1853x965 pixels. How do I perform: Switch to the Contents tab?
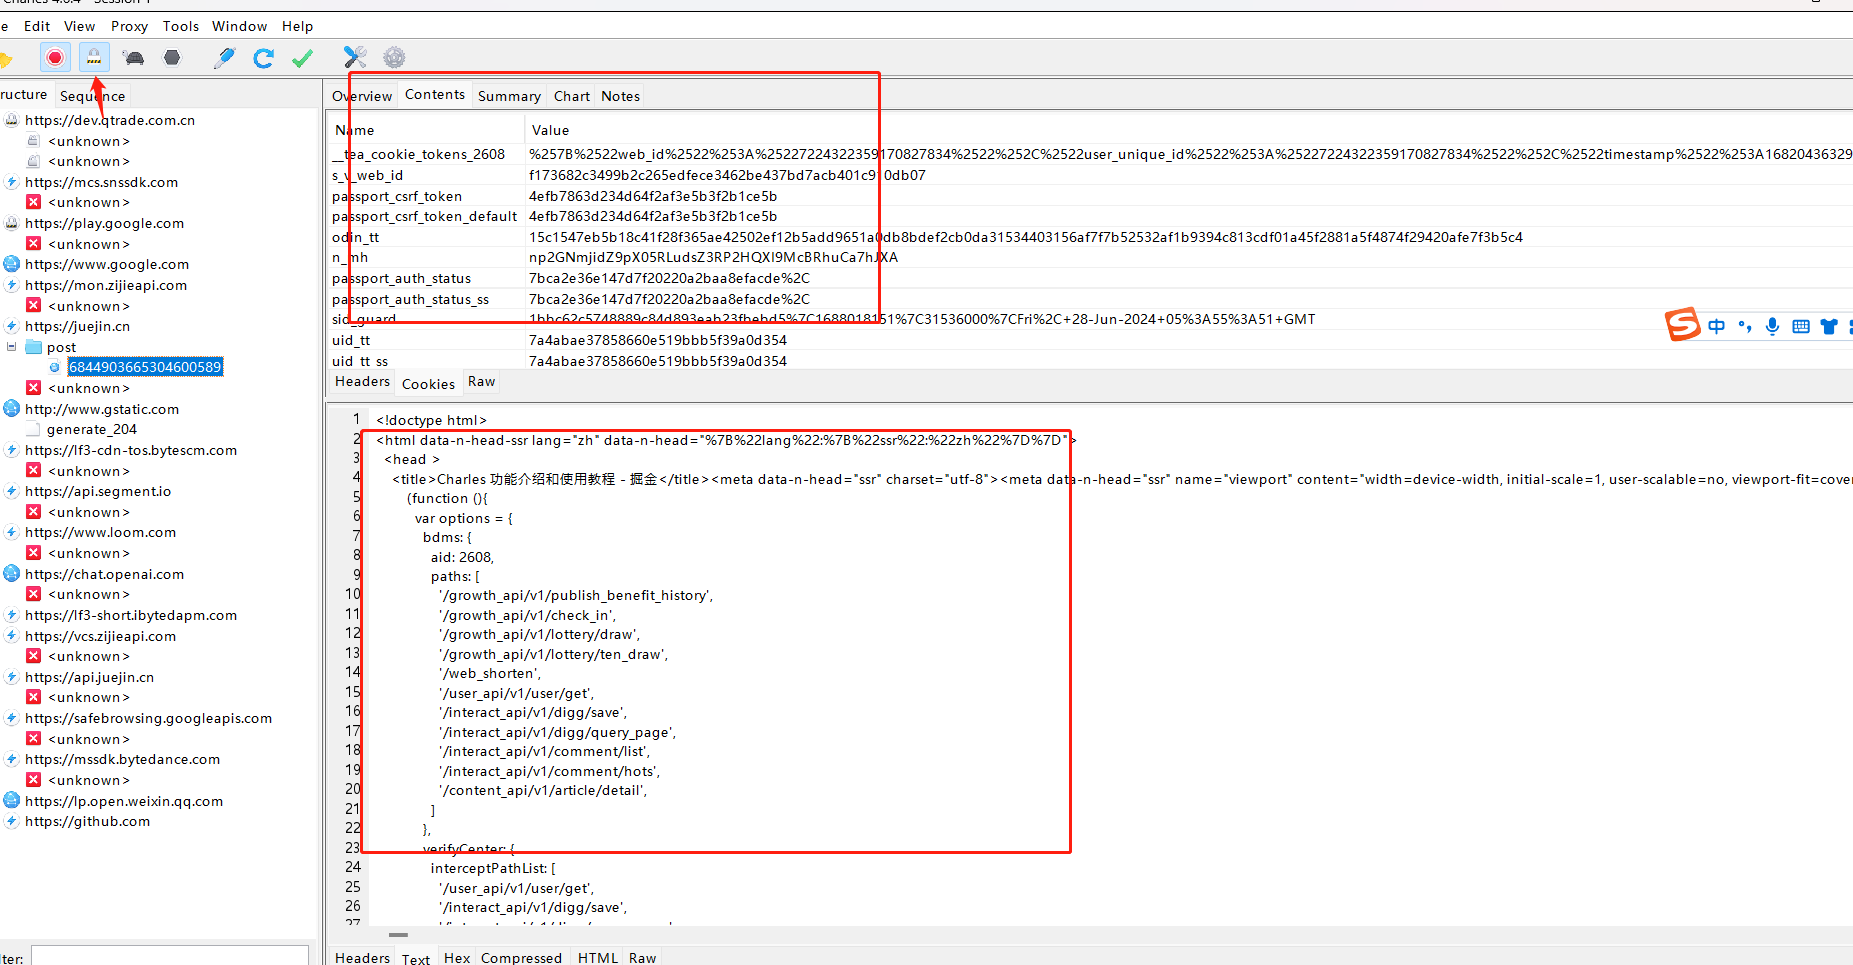(x=435, y=95)
